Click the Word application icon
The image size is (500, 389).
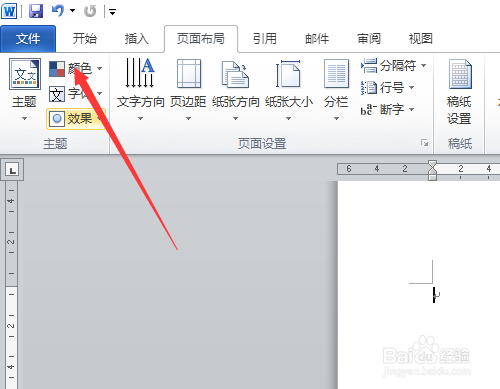coord(9,11)
